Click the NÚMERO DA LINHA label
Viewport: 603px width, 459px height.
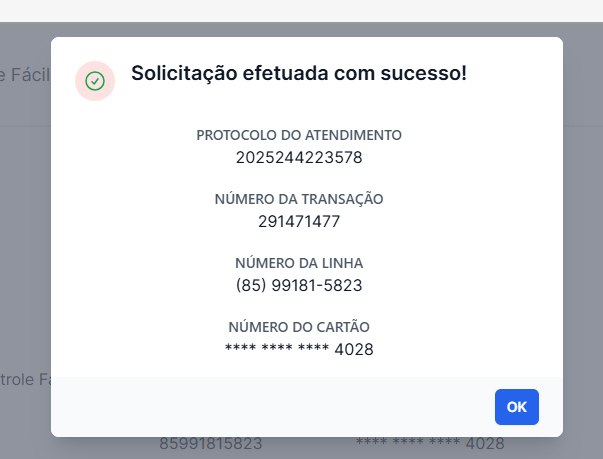(299, 263)
